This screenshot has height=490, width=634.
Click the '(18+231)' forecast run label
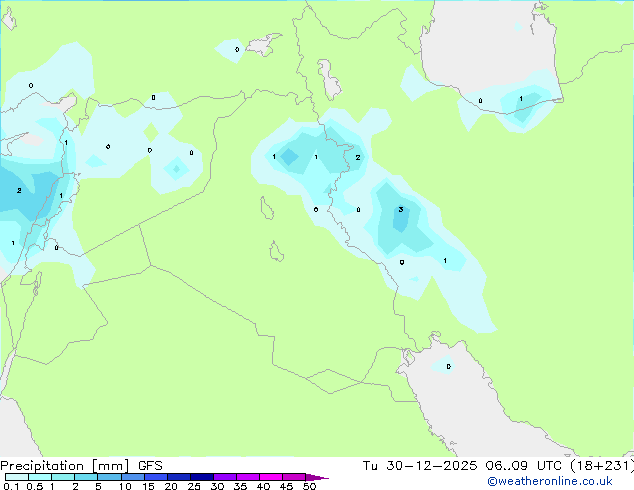602,466
